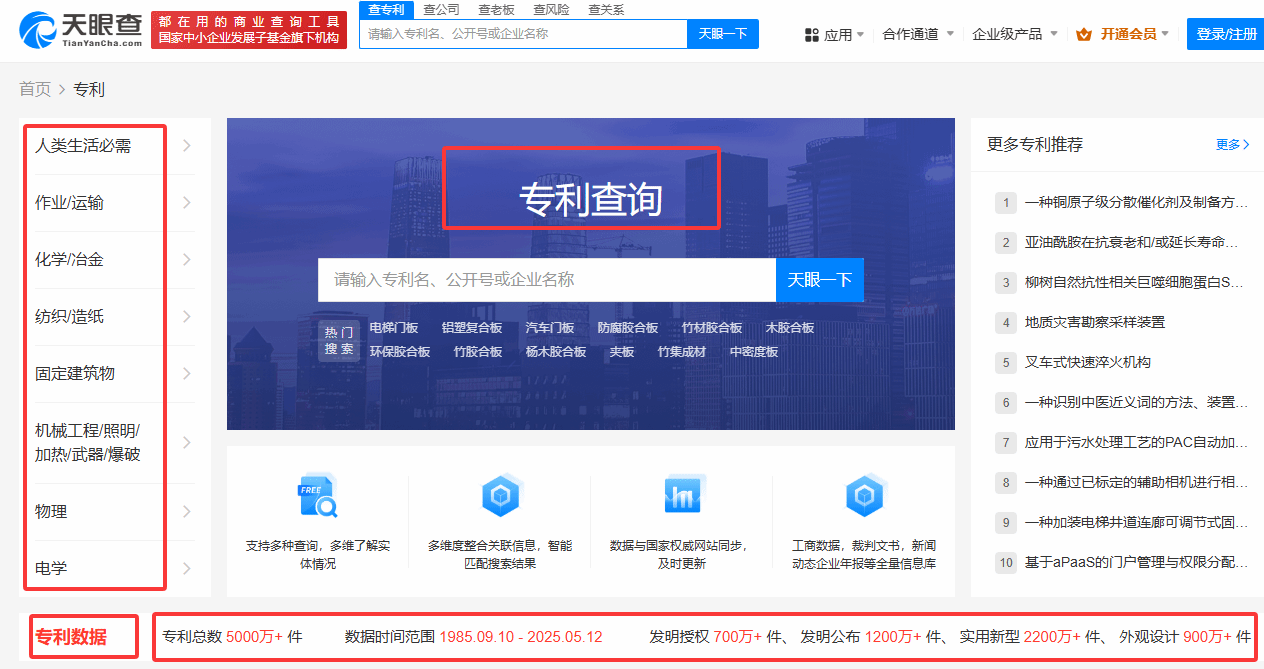Image resolution: width=1264 pixels, height=669 pixels.
Task: Click the top bar 天眼一下 button
Action: [x=723, y=33]
